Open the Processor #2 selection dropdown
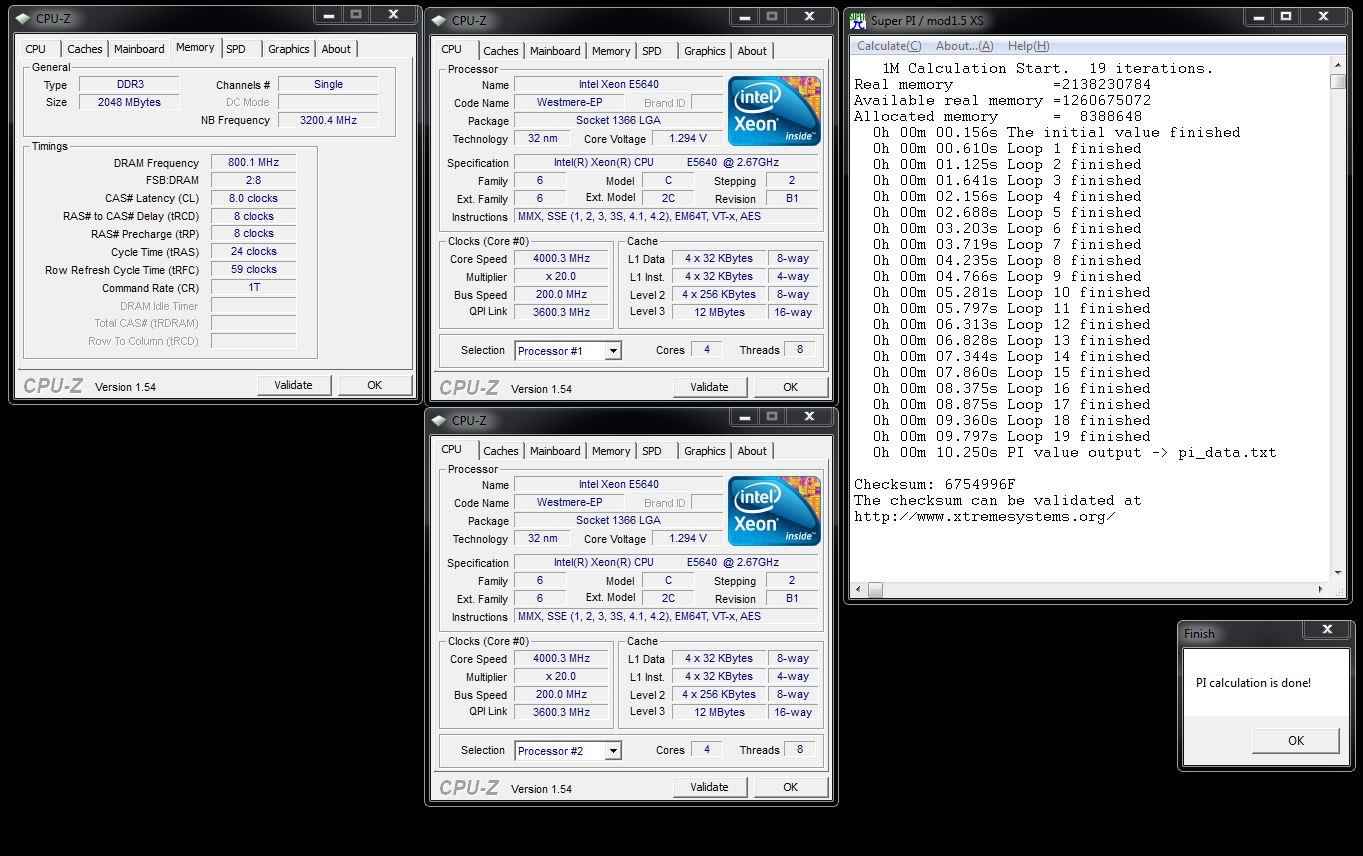The height and width of the screenshot is (856, 1363). click(612, 751)
